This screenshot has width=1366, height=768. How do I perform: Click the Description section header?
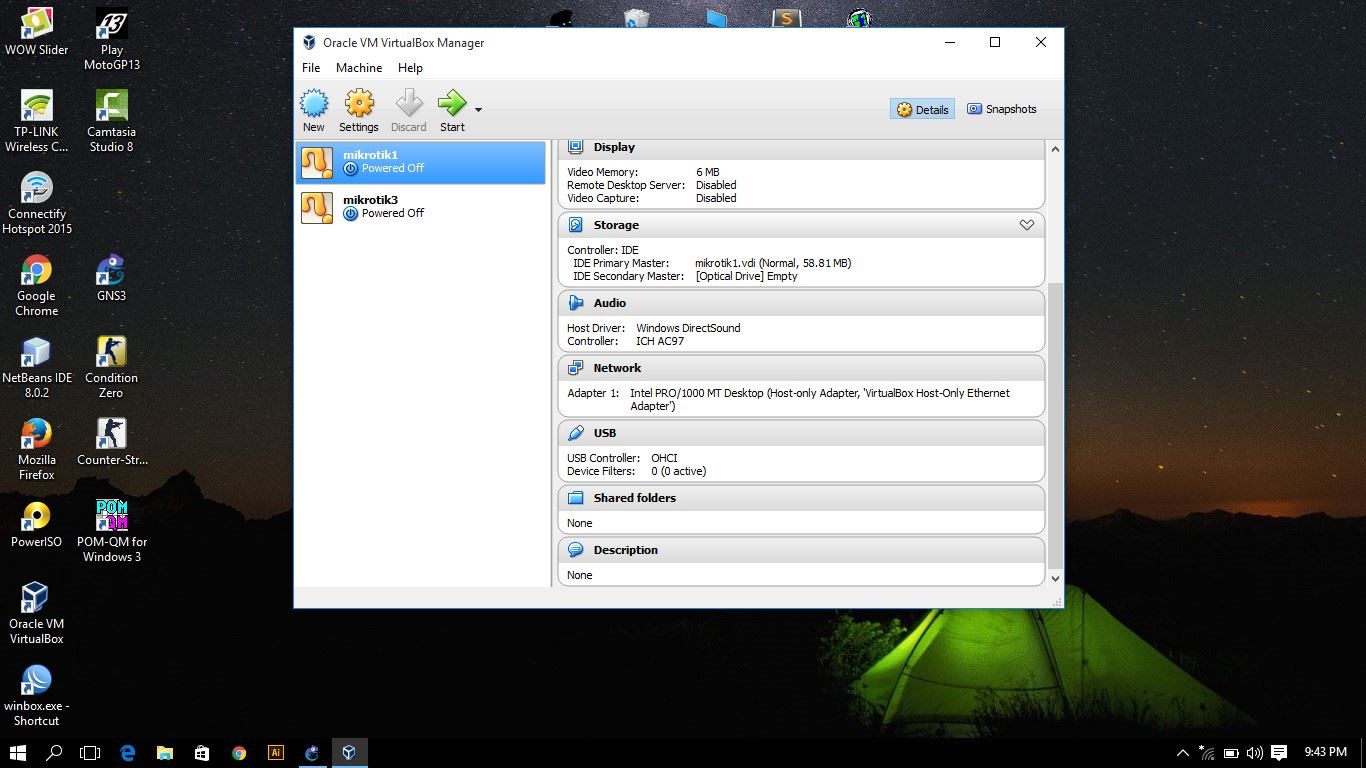801,550
